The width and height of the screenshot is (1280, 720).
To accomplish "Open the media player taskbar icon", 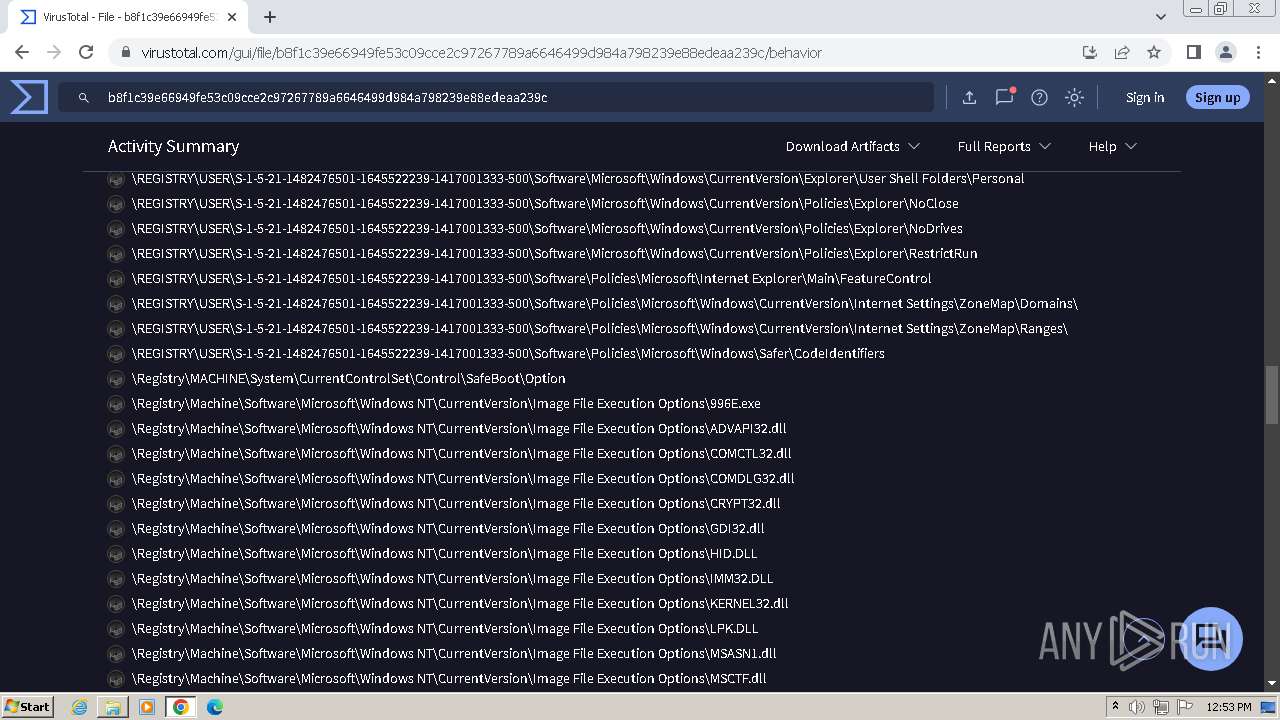I will 147,707.
